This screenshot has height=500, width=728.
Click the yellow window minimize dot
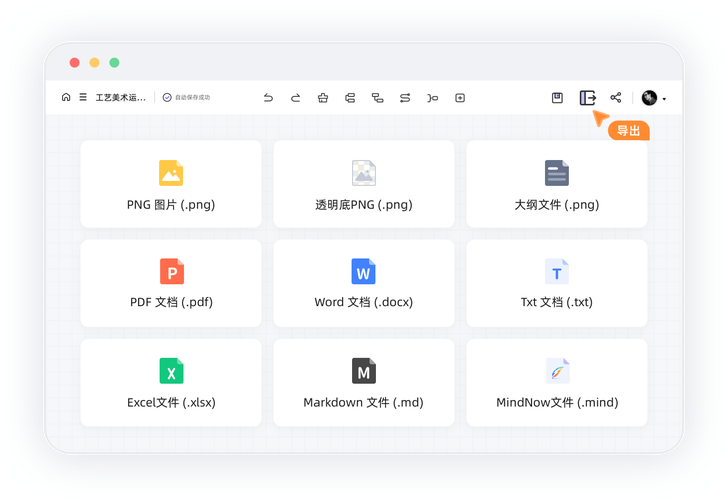(x=94, y=62)
